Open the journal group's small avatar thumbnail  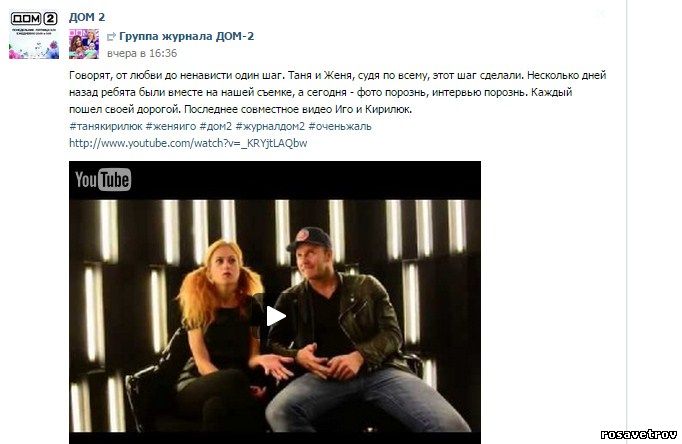coord(84,44)
